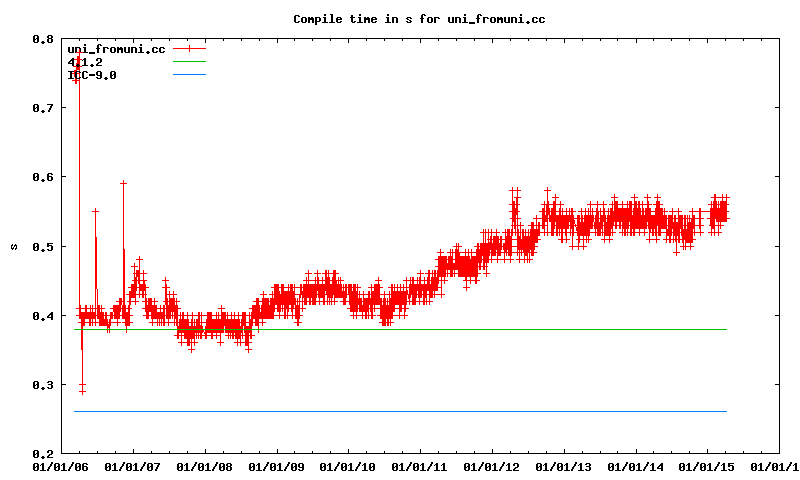Pick the 01/01/10 x-axis date label
Viewport: 800px width, 480px height.
[x=347, y=466]
